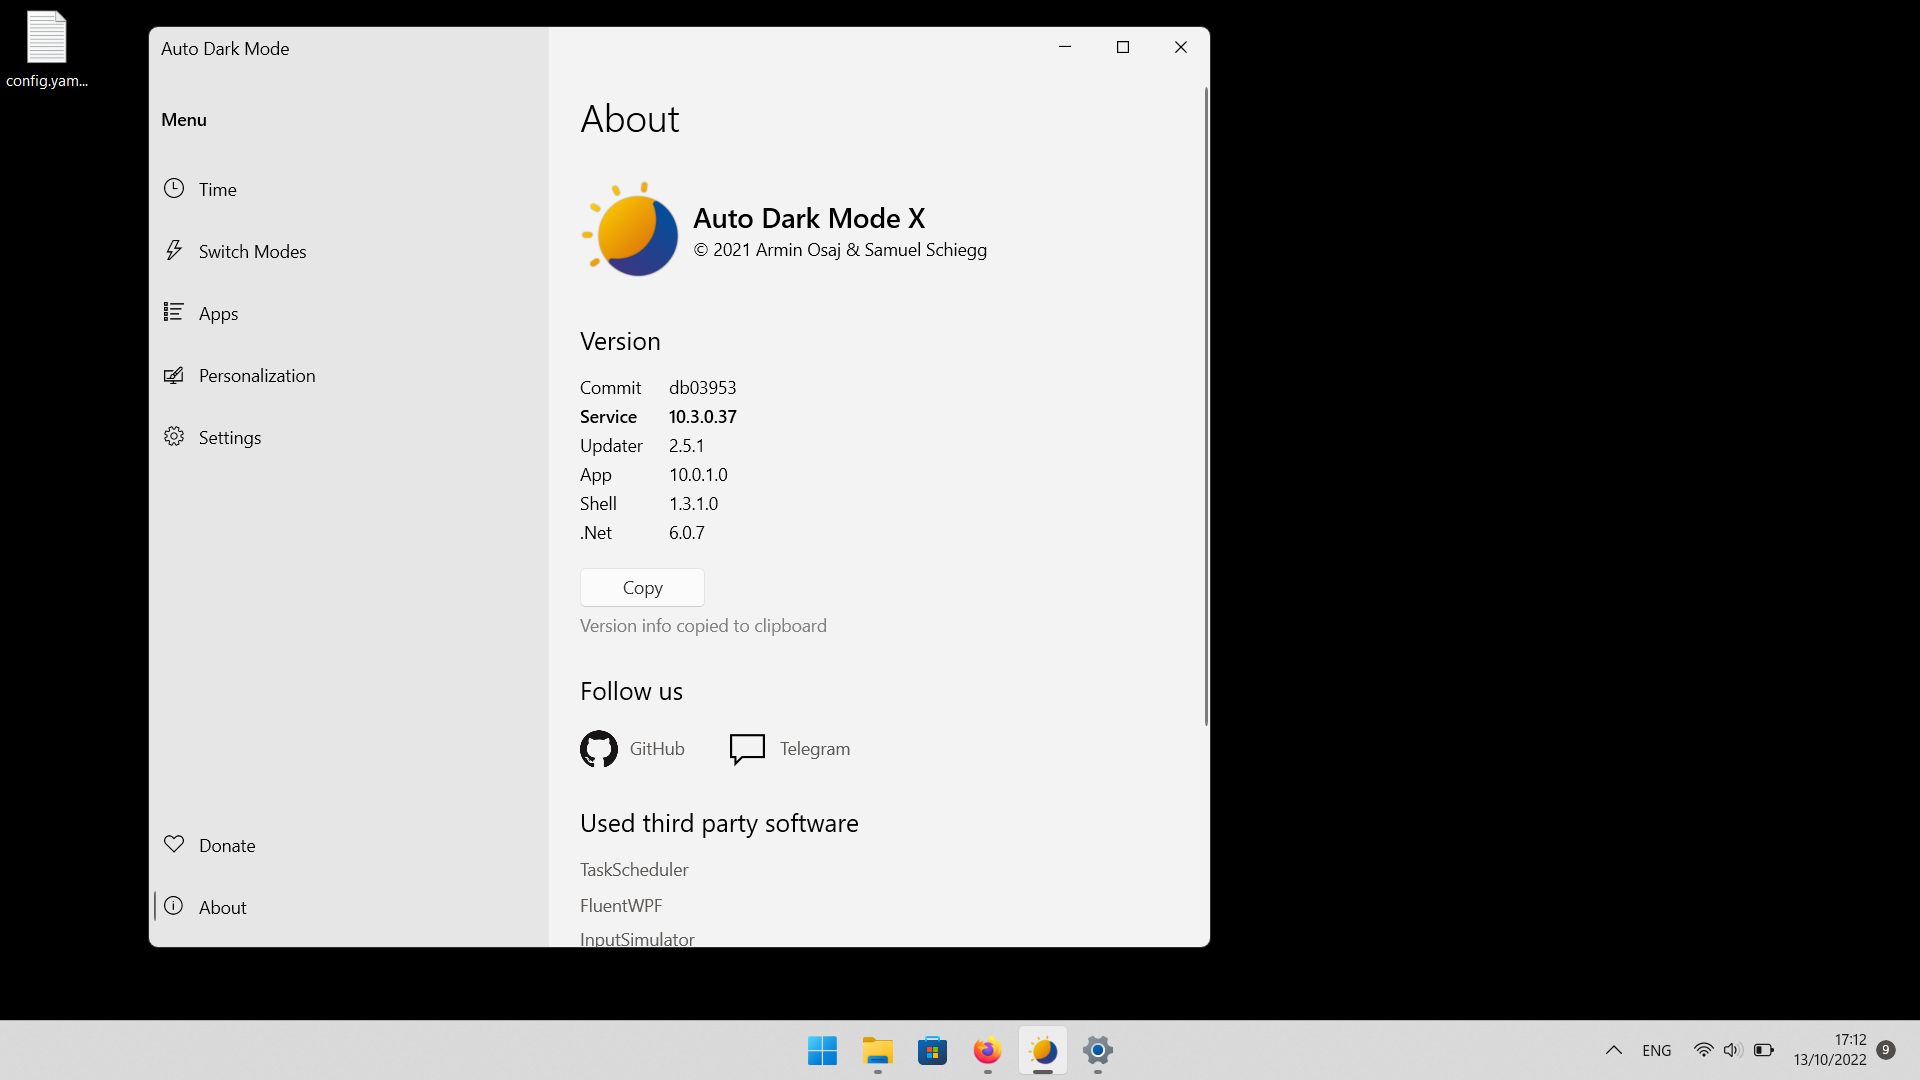Close the Auto Dark Mode window

[x=1181, y=47]
